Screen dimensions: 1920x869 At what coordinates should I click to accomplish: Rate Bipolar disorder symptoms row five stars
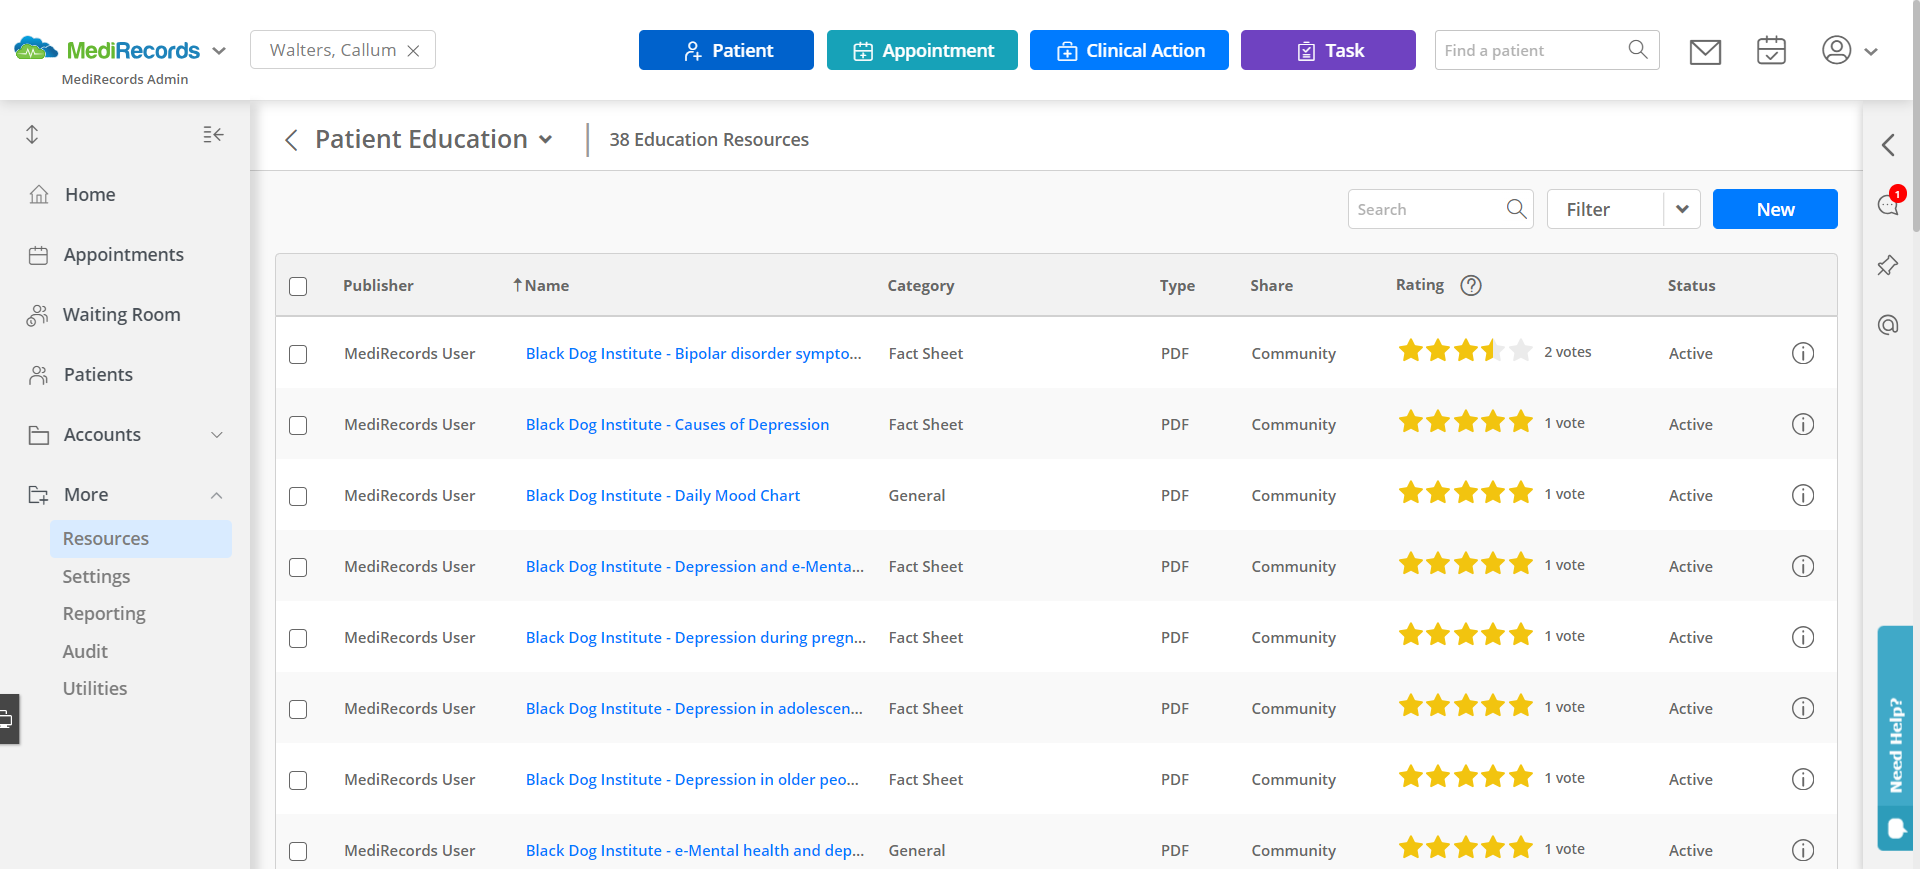pyautogui.click(x=1520, y=351)
